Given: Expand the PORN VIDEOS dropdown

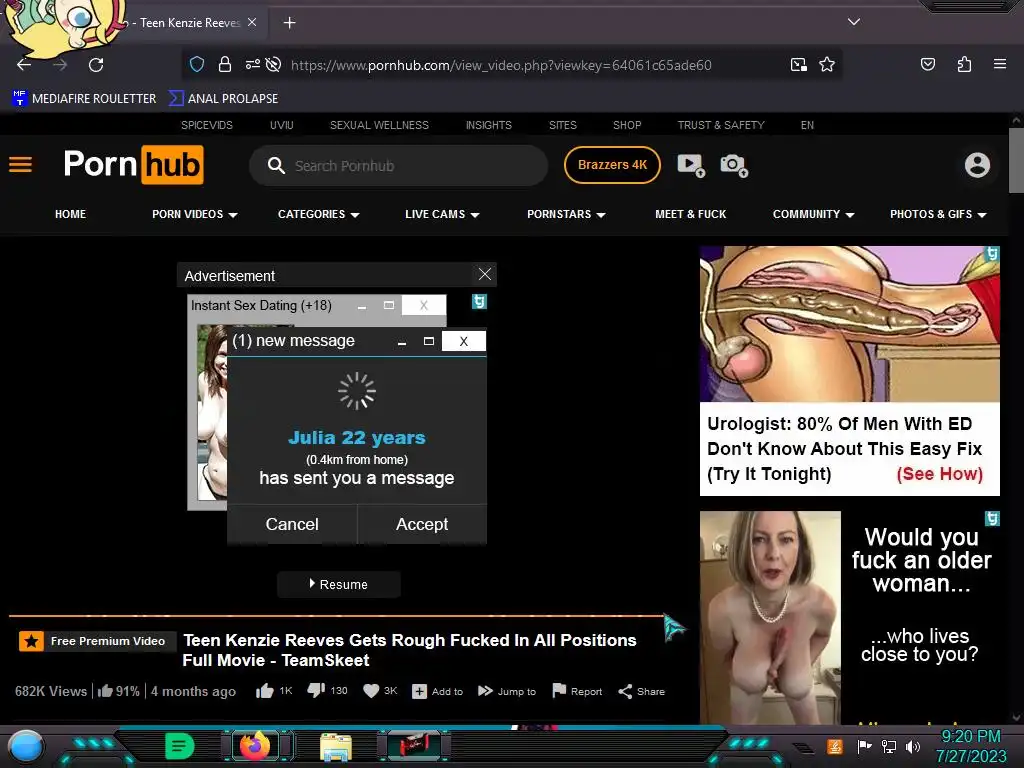Looking at the screenshot, I should point(195,214).
